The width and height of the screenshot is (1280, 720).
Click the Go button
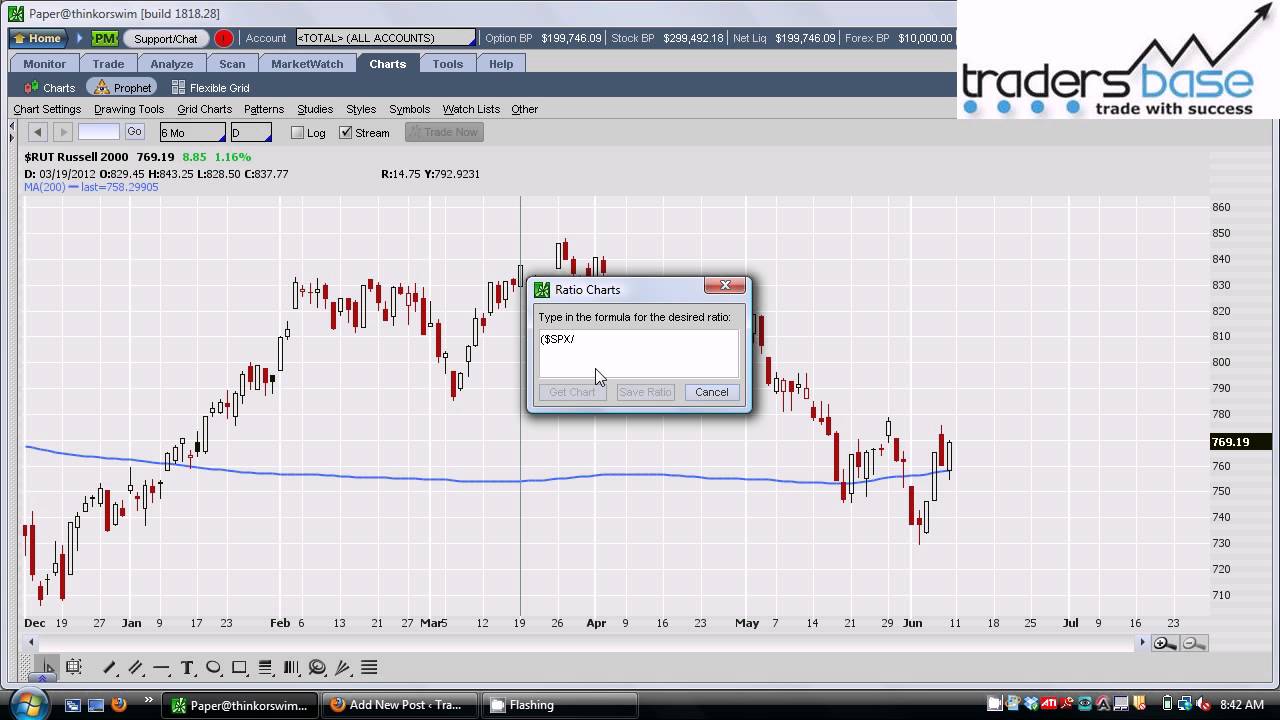coord(134,132)
